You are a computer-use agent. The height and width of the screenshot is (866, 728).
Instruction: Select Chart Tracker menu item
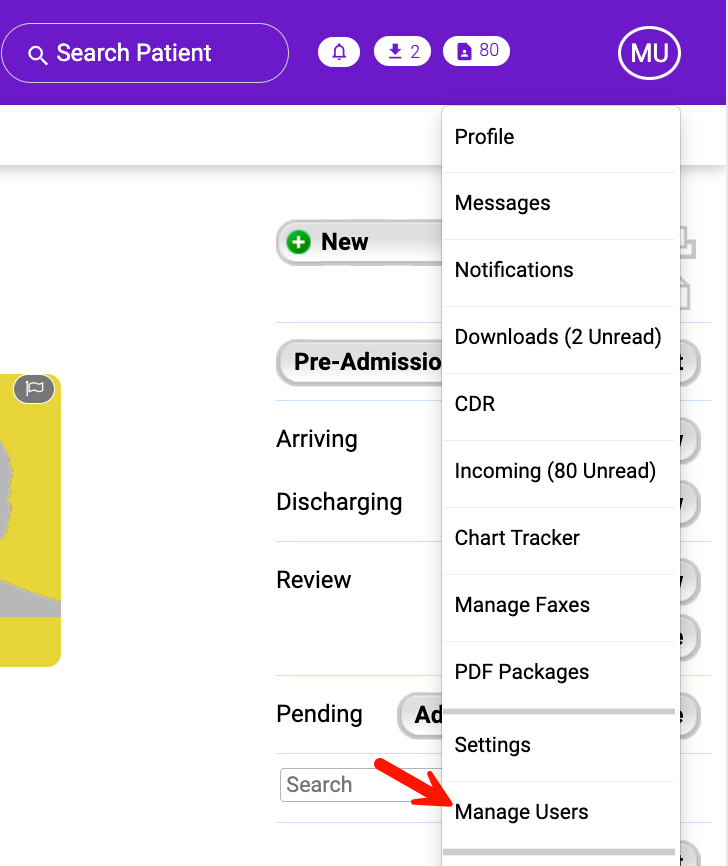point(517,538)
